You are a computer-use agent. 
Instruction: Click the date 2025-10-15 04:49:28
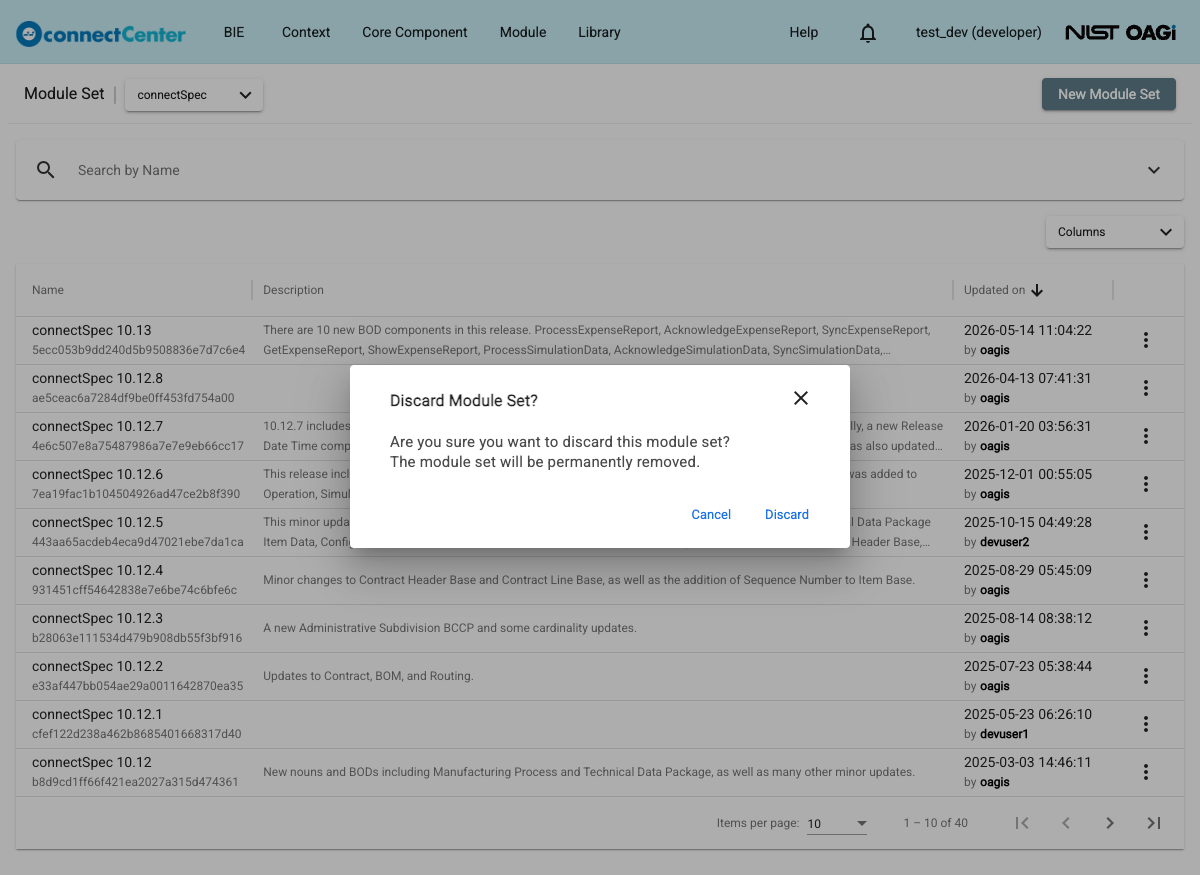1028,522
